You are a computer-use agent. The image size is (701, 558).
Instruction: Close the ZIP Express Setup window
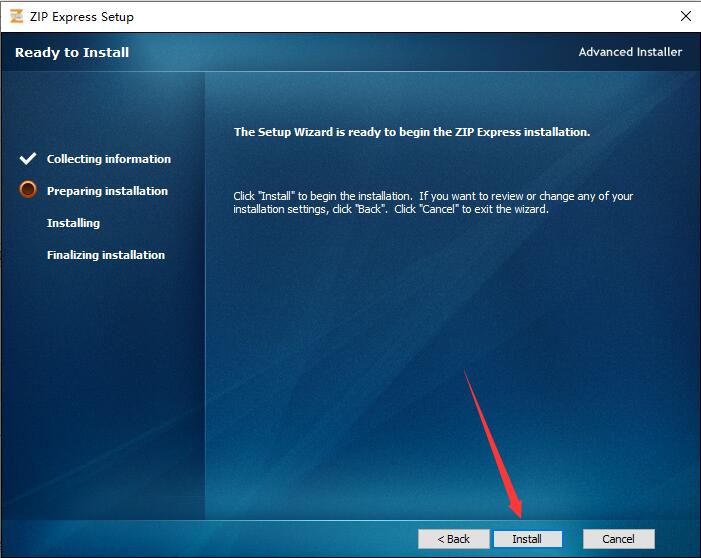pos(685,17)
